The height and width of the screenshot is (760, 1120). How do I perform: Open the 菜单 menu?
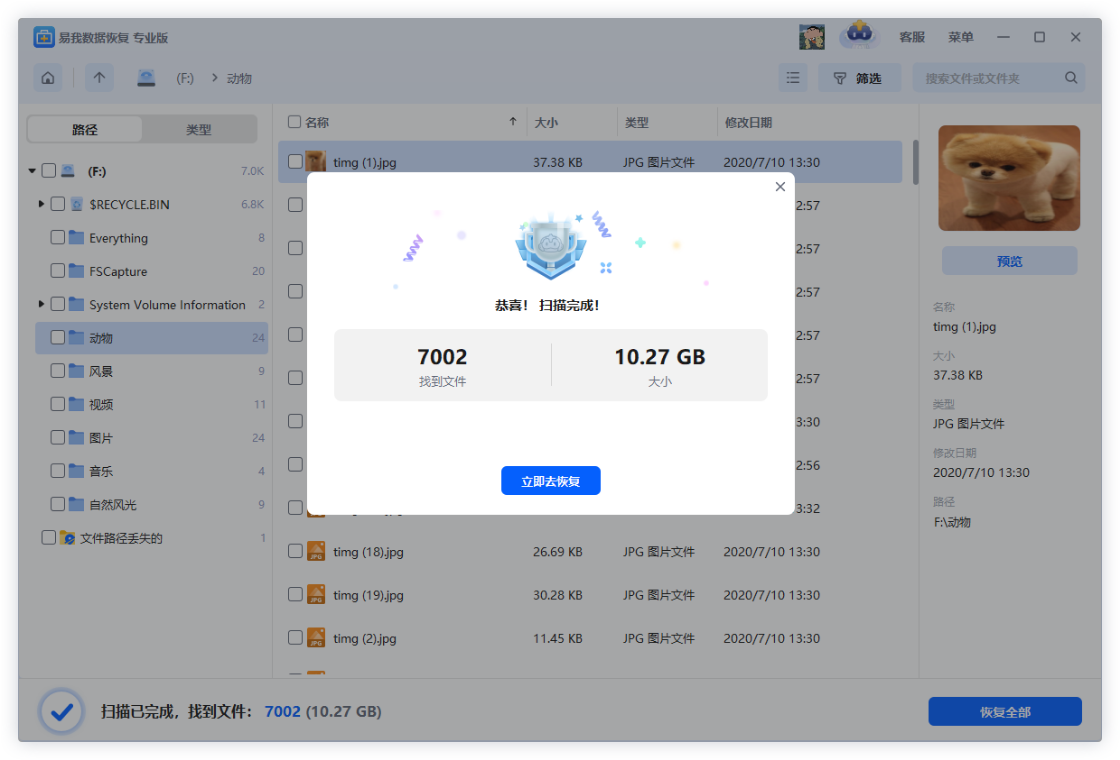(x=960, y=37)
